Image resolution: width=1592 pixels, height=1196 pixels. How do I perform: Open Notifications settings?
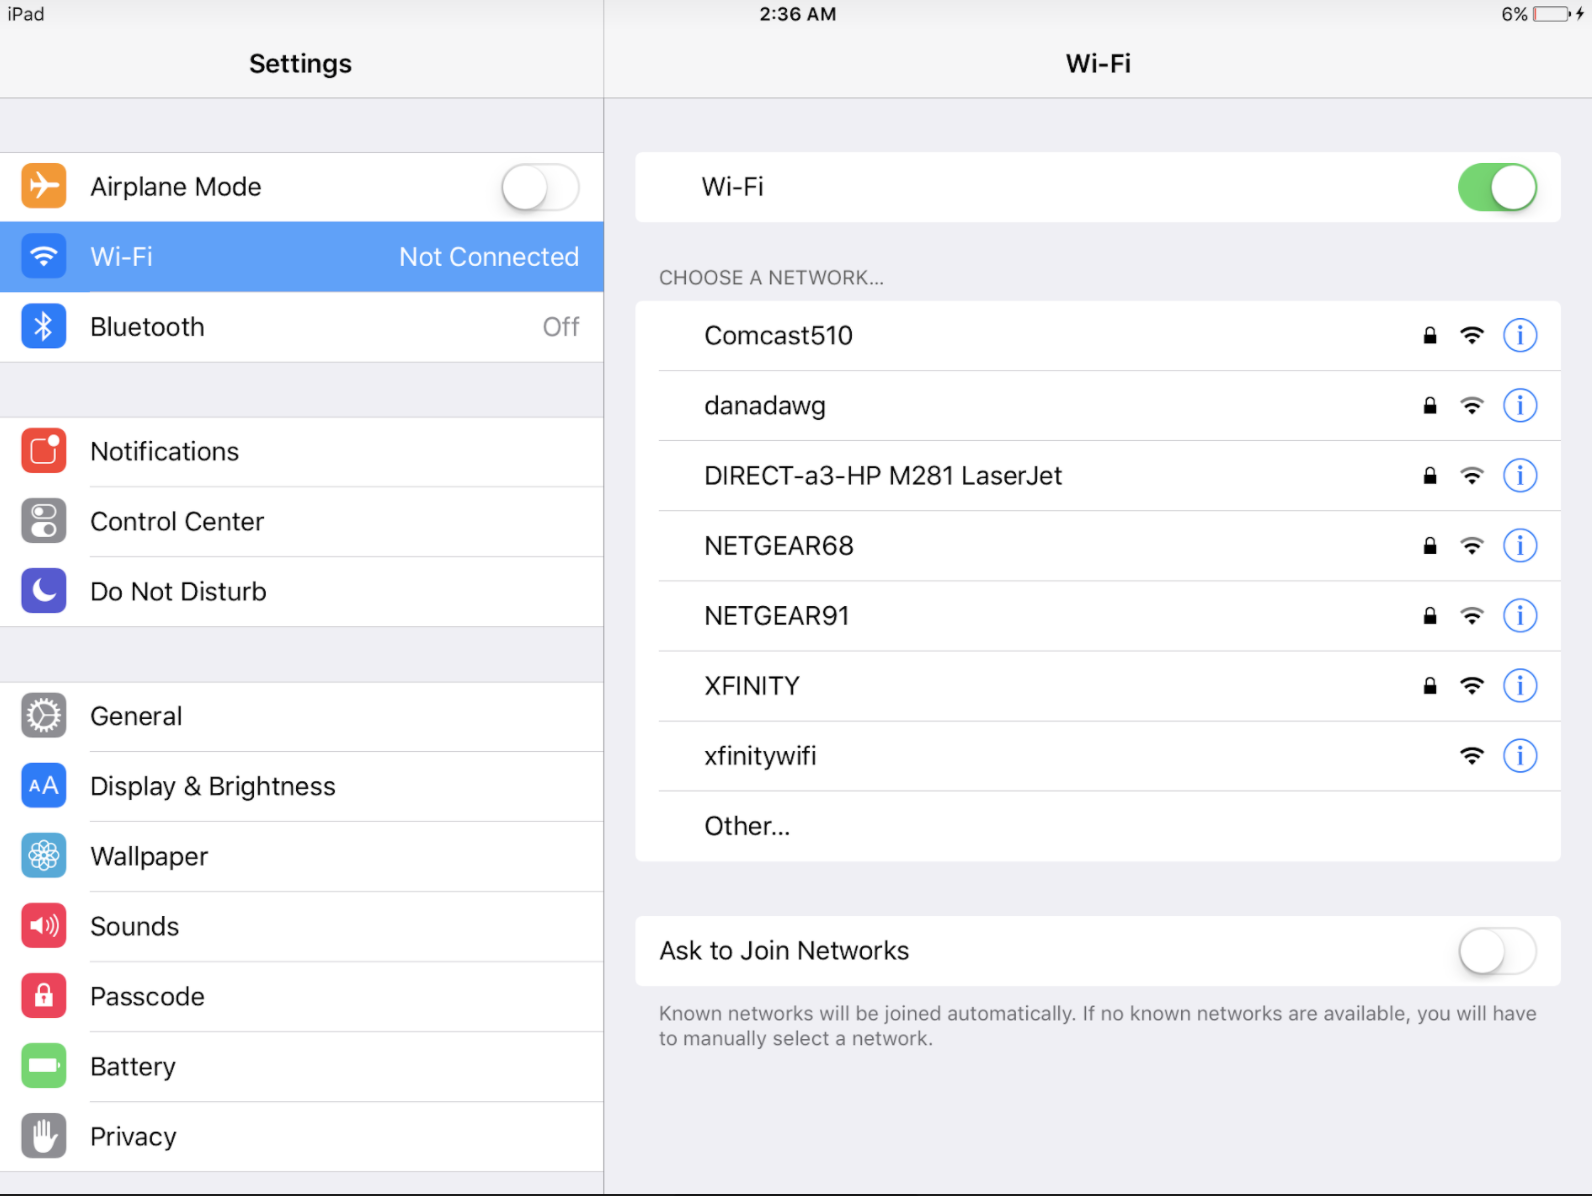[165, 452]
